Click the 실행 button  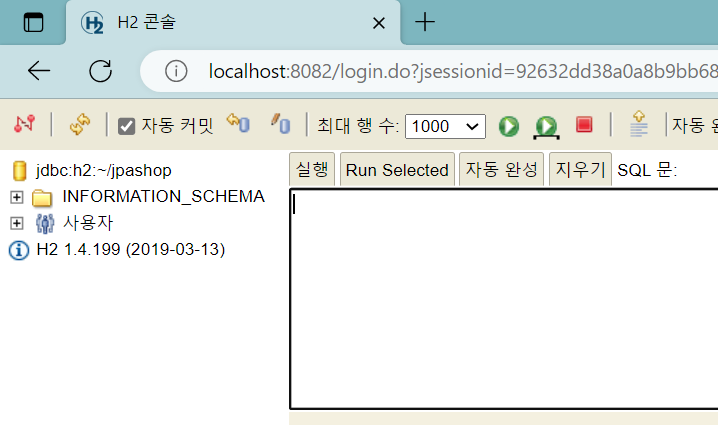tap(312, 169)
